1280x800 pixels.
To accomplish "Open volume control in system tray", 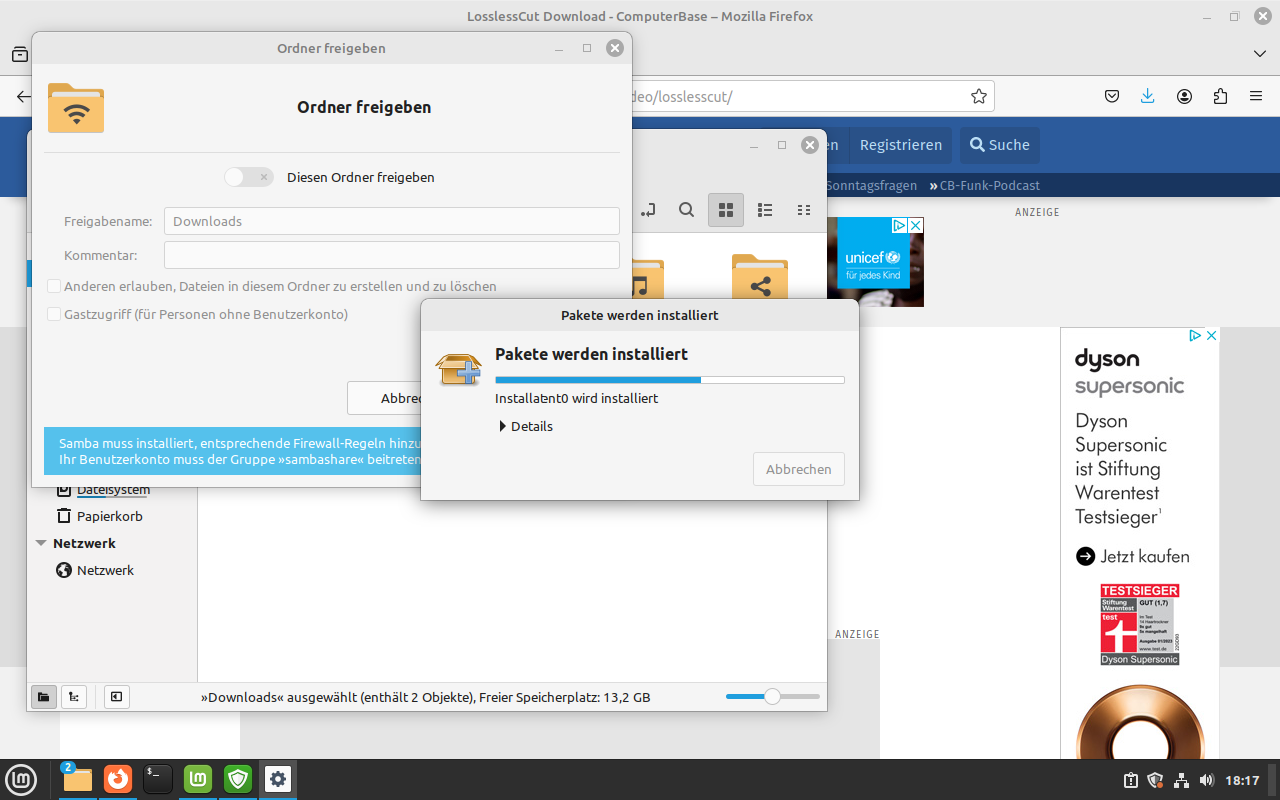I will pos(1206,780).
